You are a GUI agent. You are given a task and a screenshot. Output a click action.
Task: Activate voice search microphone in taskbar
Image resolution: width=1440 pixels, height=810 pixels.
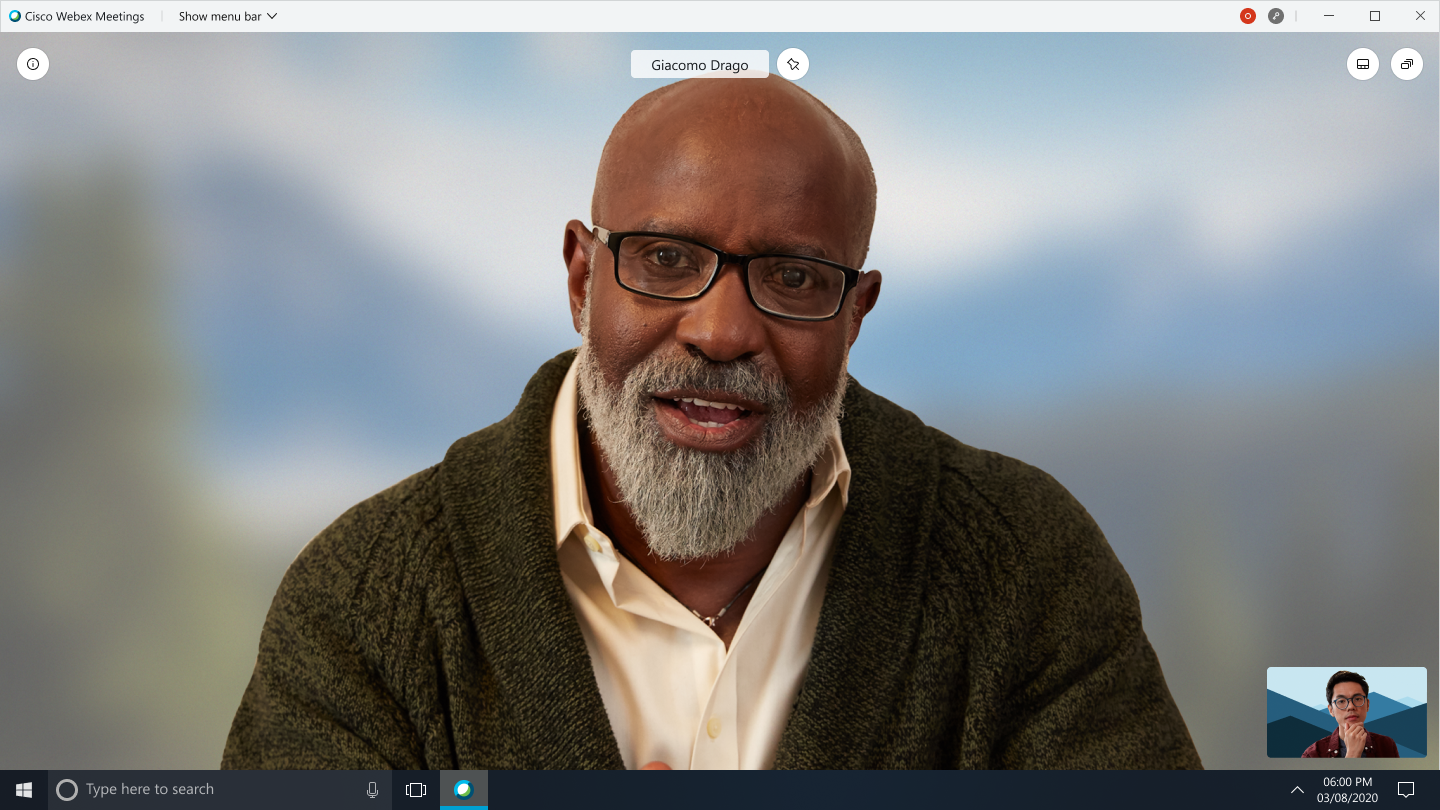(x=373, y=789)
